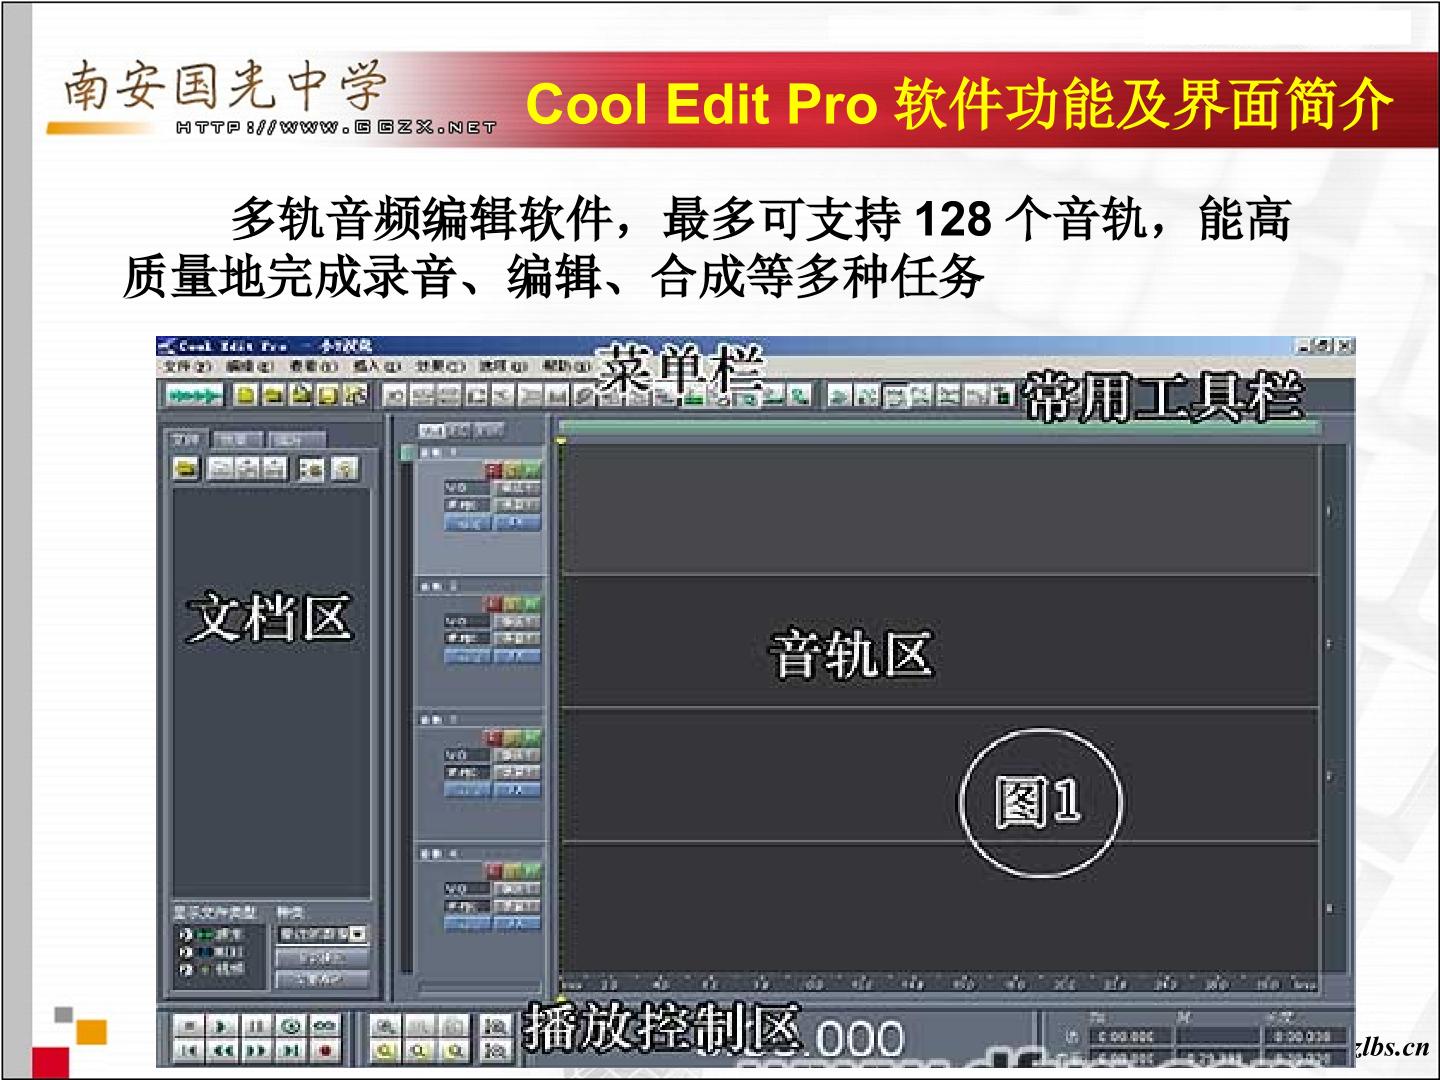Arm track 1 with its red R button

coord(494,470)
